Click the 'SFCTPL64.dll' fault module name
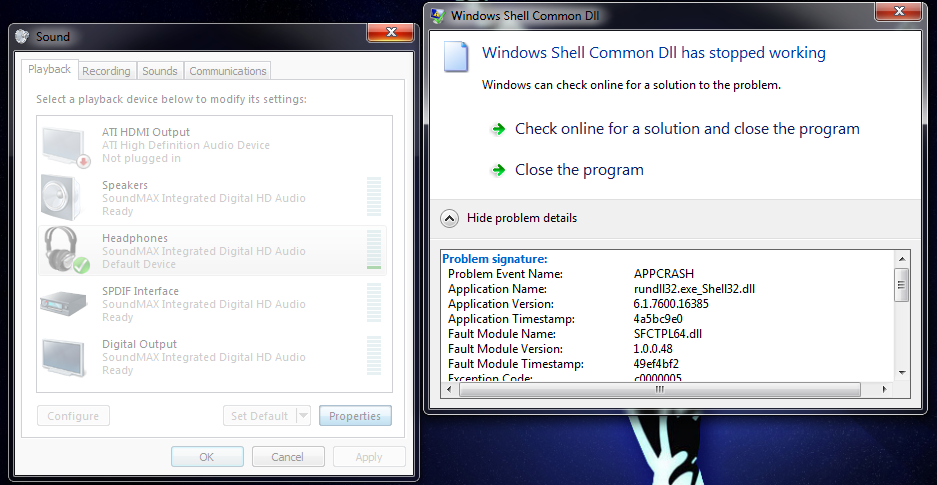 pos(667,334)
